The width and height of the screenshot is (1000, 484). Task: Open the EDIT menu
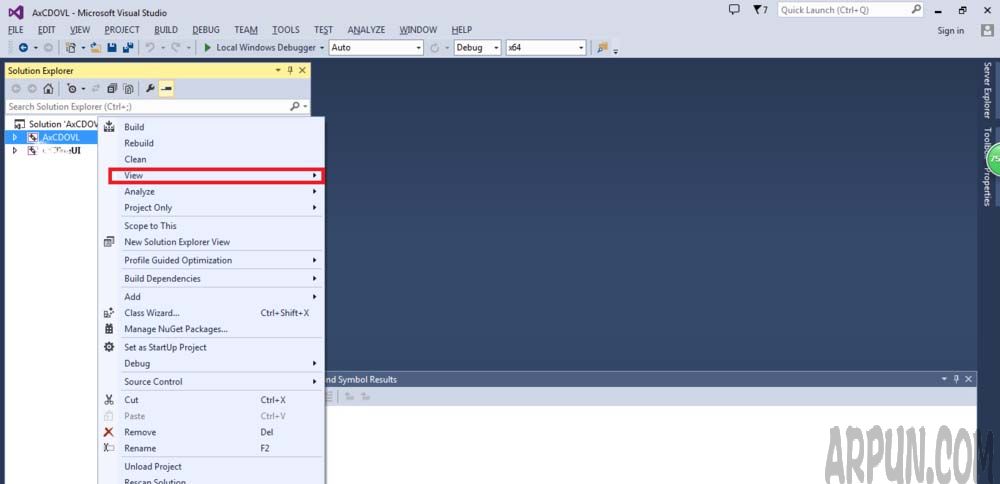[x=47, y=30]
